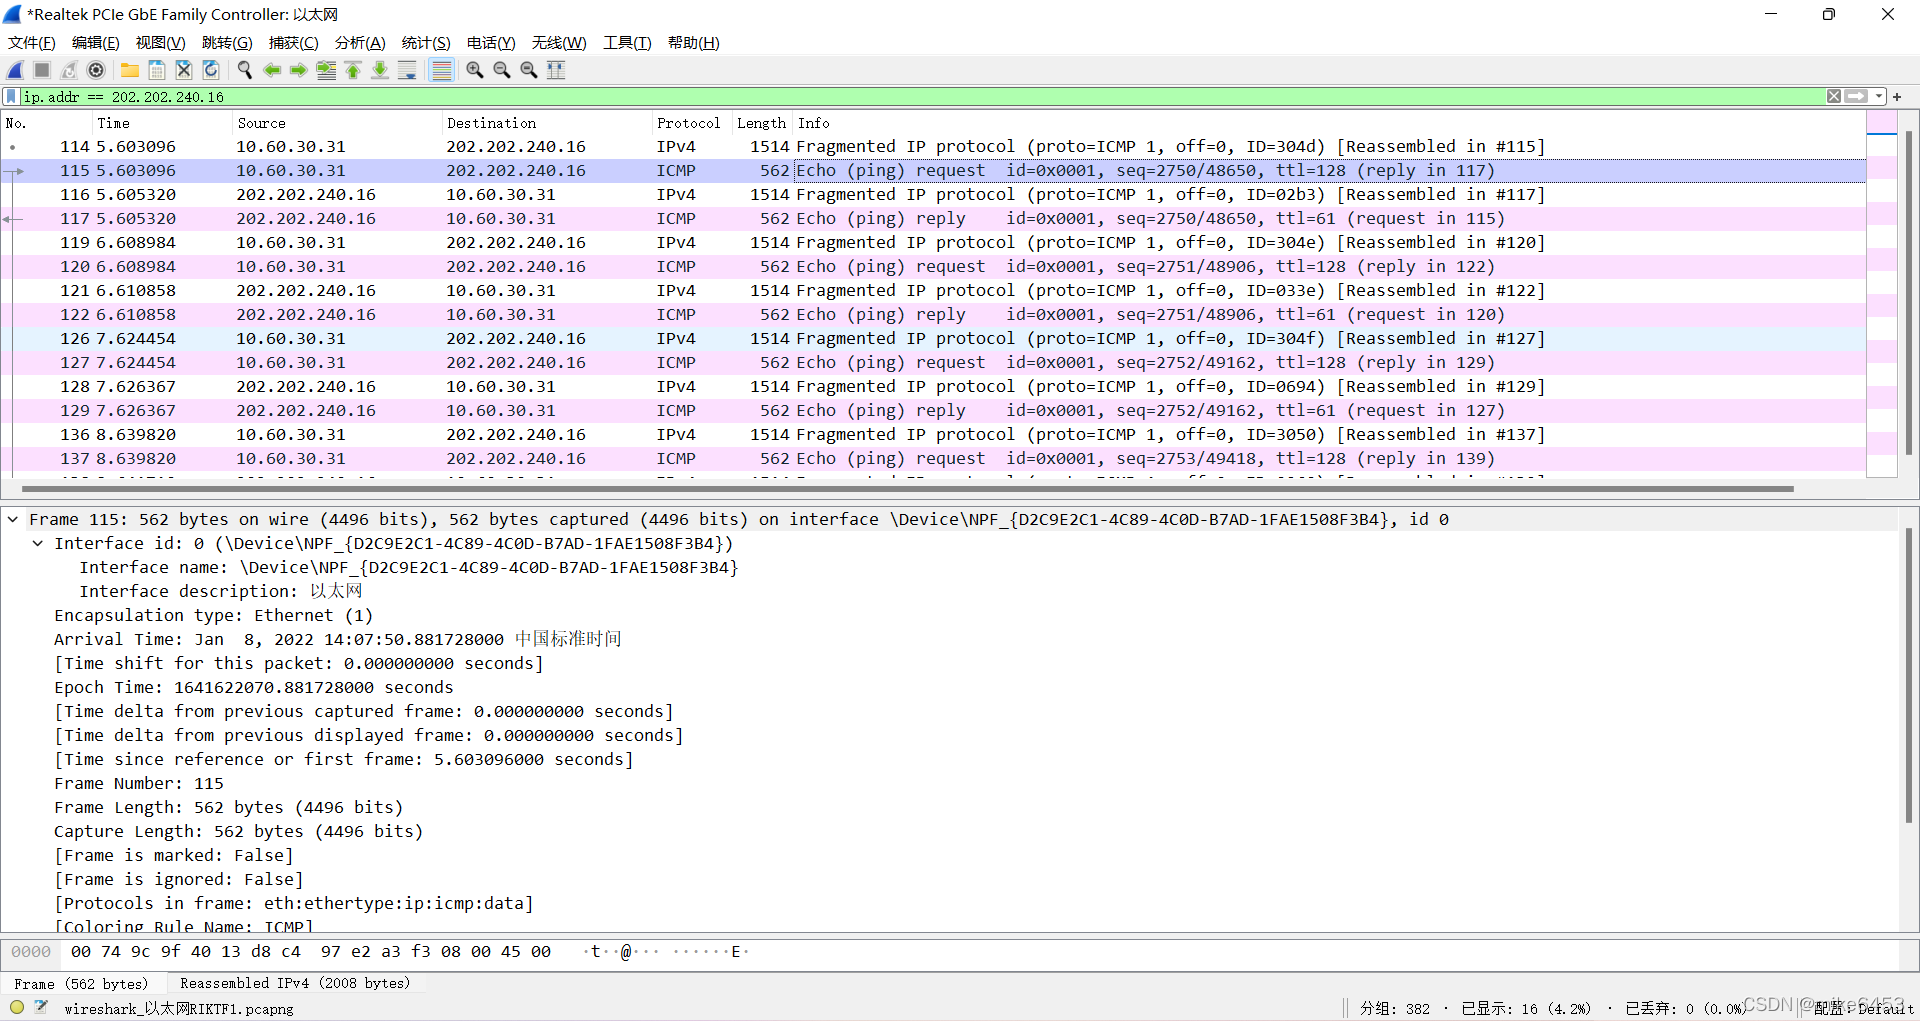This screenshot has width=1920, height=1021.
Task: Close this capture file
Action: [x=184, y=70]
